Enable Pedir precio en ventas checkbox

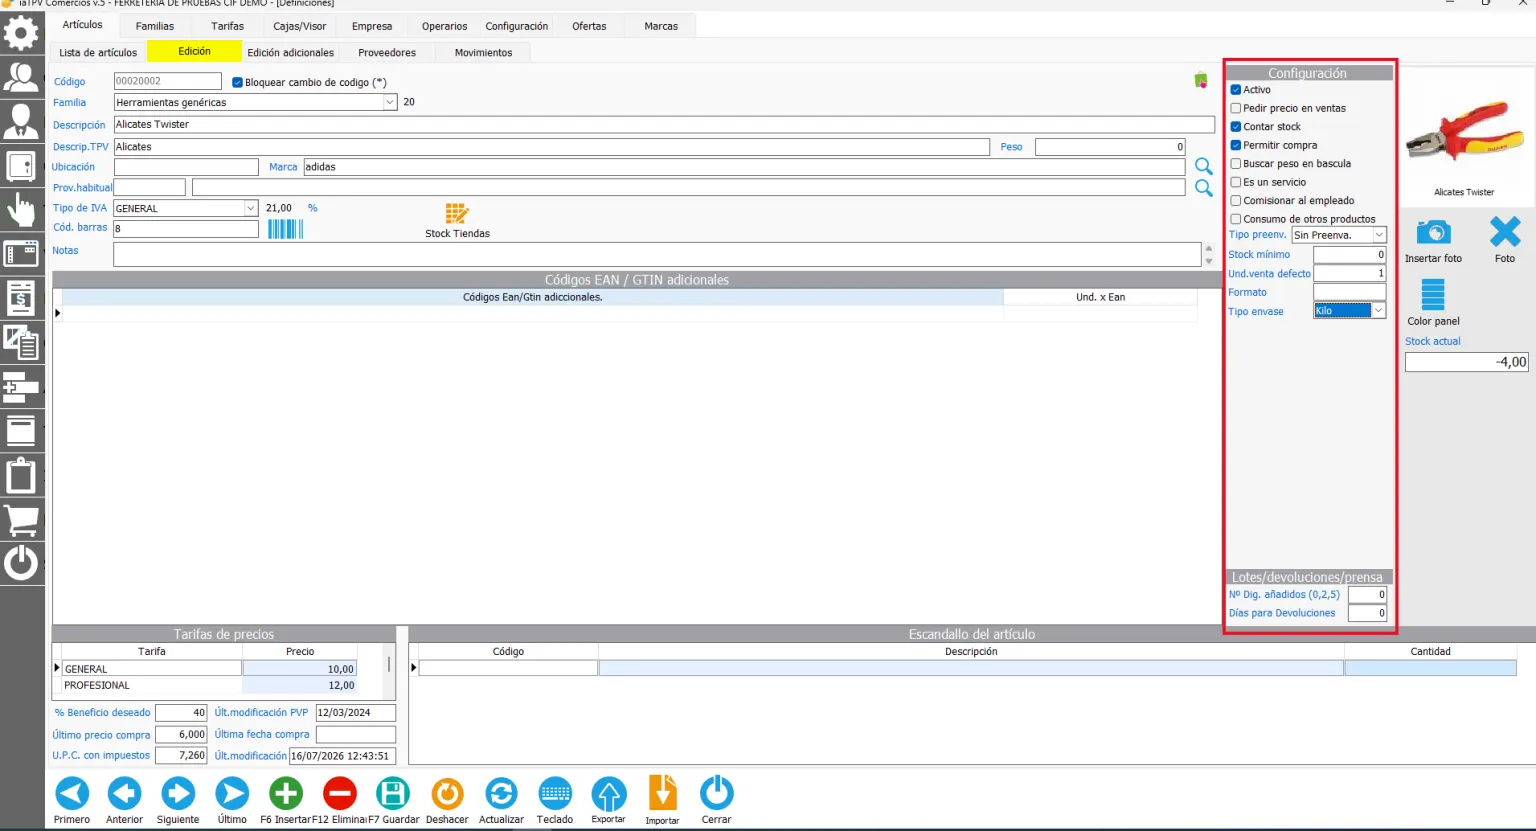pyautogui.click(x=1236, y=108)
